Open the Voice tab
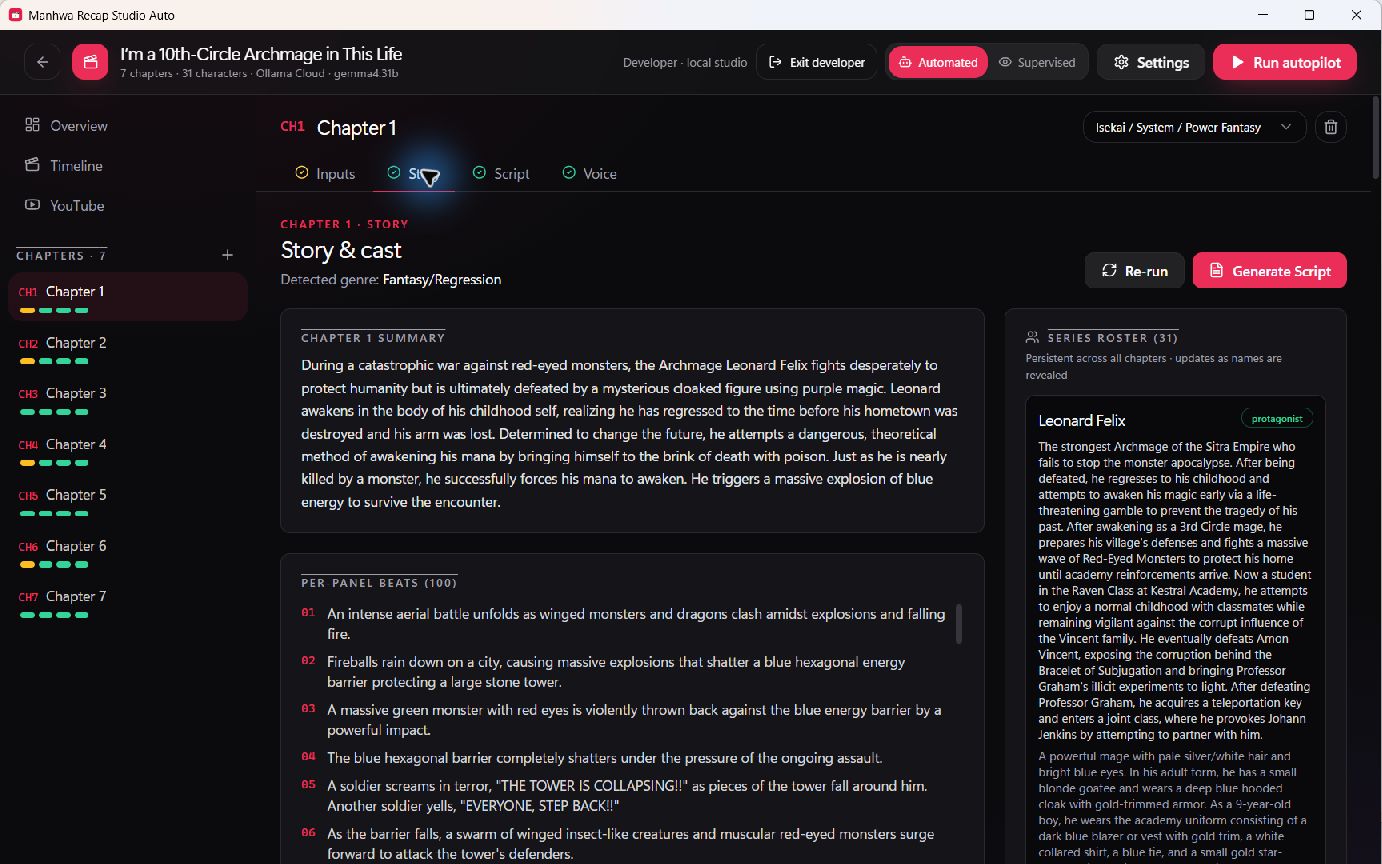1382x864 pixels. click(x=589, y=173)
